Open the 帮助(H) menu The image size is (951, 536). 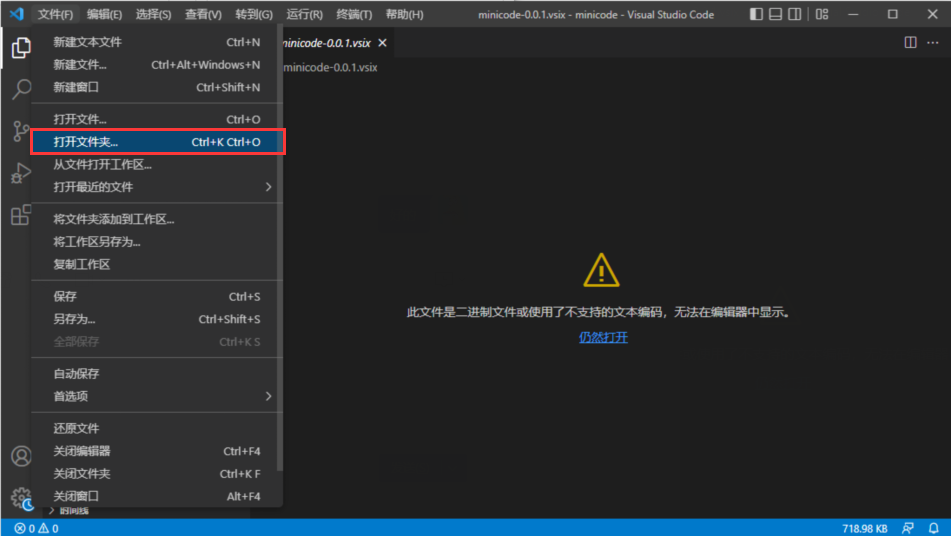(x=405, y=14)
